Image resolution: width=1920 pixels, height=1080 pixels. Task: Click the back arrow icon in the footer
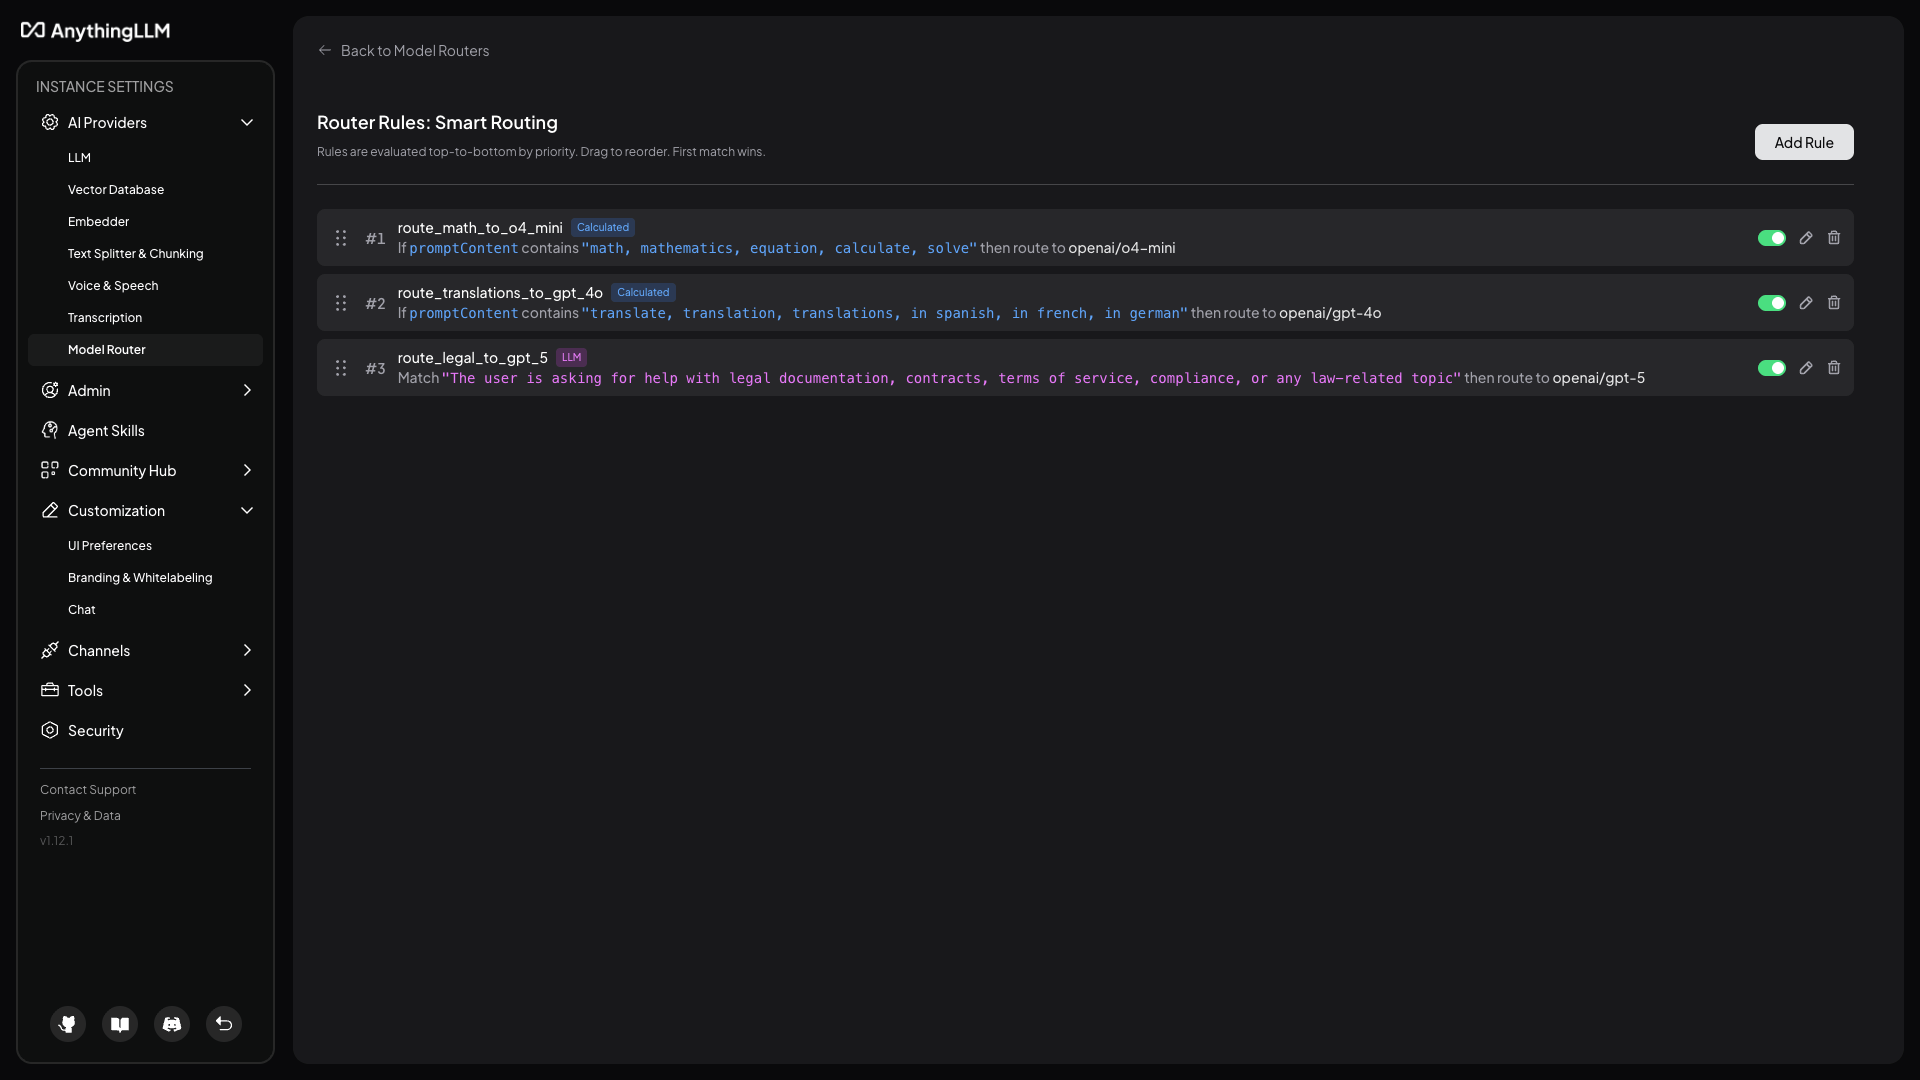click(x=224, y=1024)
